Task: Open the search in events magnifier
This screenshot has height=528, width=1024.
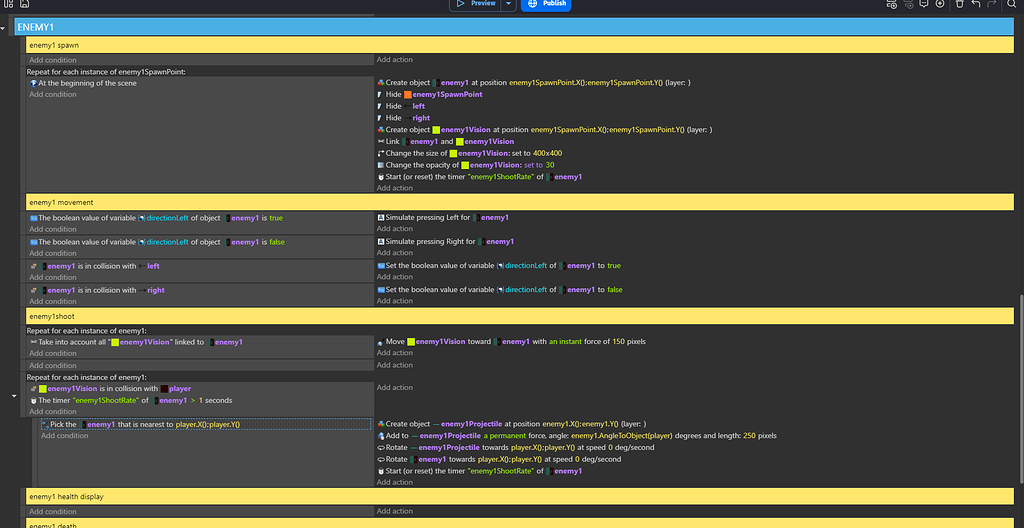Action: click(1011, 4)
